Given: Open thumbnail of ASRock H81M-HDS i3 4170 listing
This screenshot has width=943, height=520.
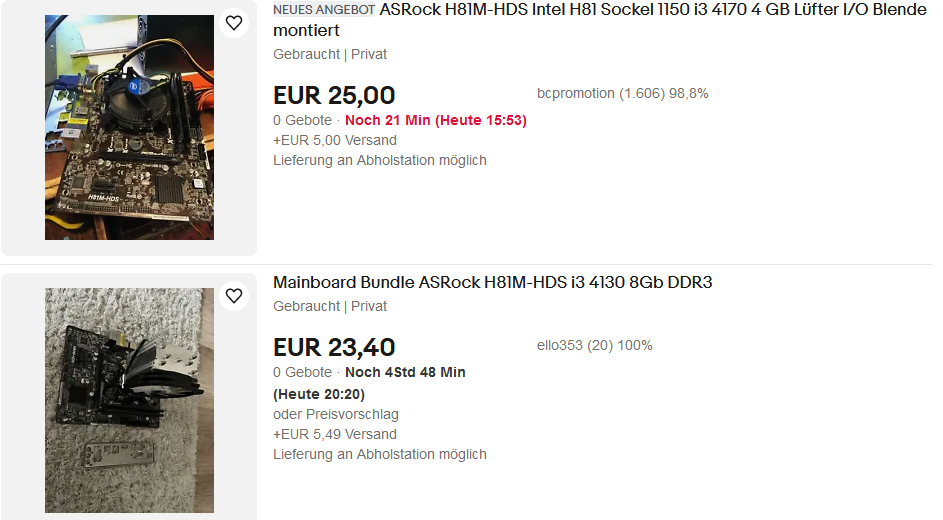Looking at the screenshot, I should [x=129, y=127].
